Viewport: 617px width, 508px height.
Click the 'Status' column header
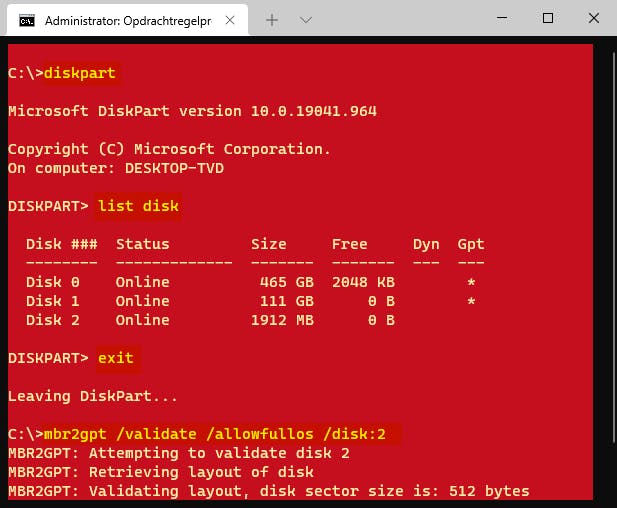[142, 244]
